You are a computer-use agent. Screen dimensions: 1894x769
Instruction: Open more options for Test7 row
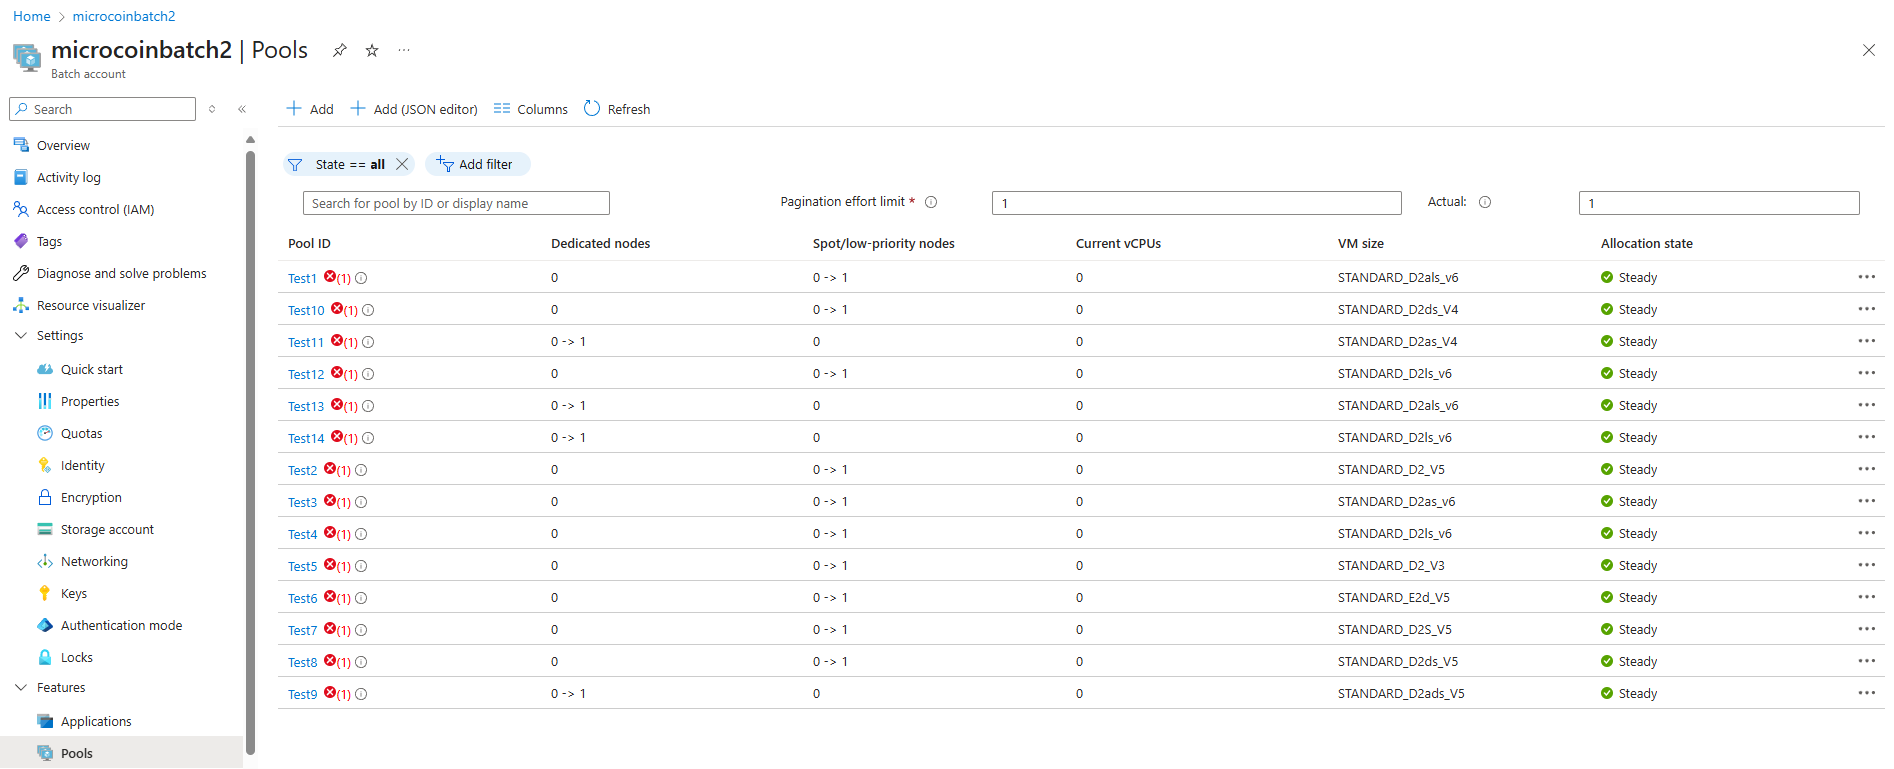click(x=1866, y=629)
